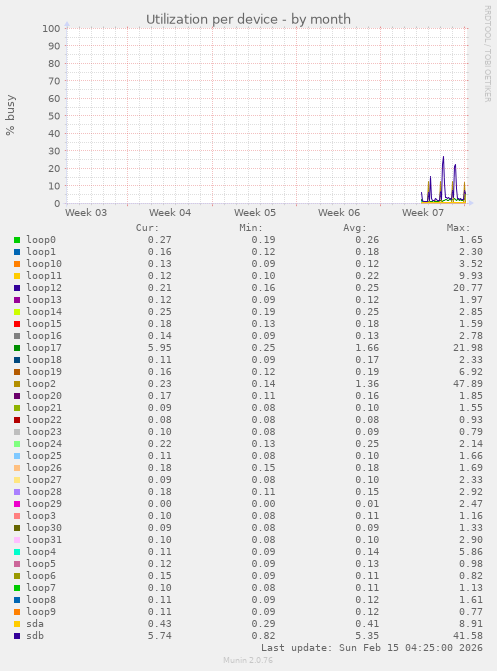Viewport: 497px width, 671px height.
Task: Click the loop0 green legend swatch
Action: click(17, 240)
